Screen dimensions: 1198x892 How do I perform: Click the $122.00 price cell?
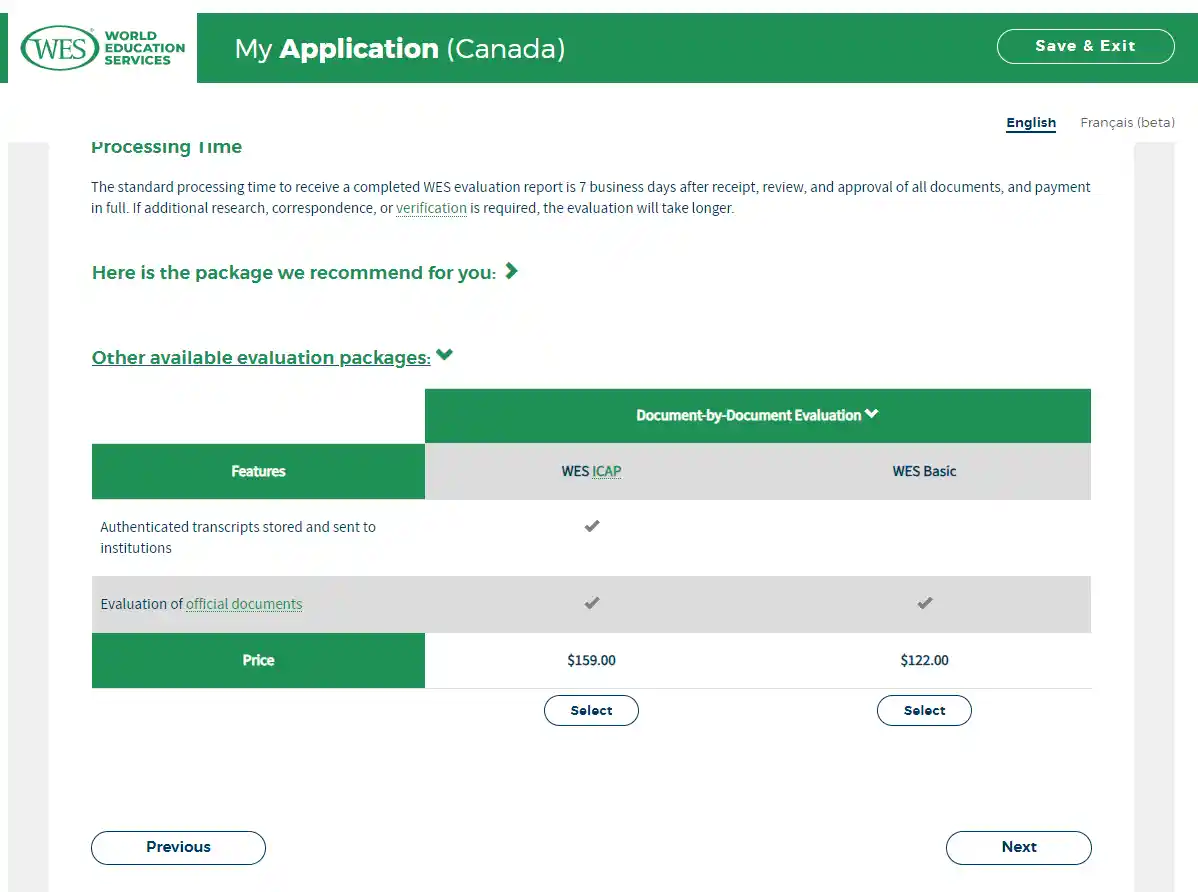point(924,660)
